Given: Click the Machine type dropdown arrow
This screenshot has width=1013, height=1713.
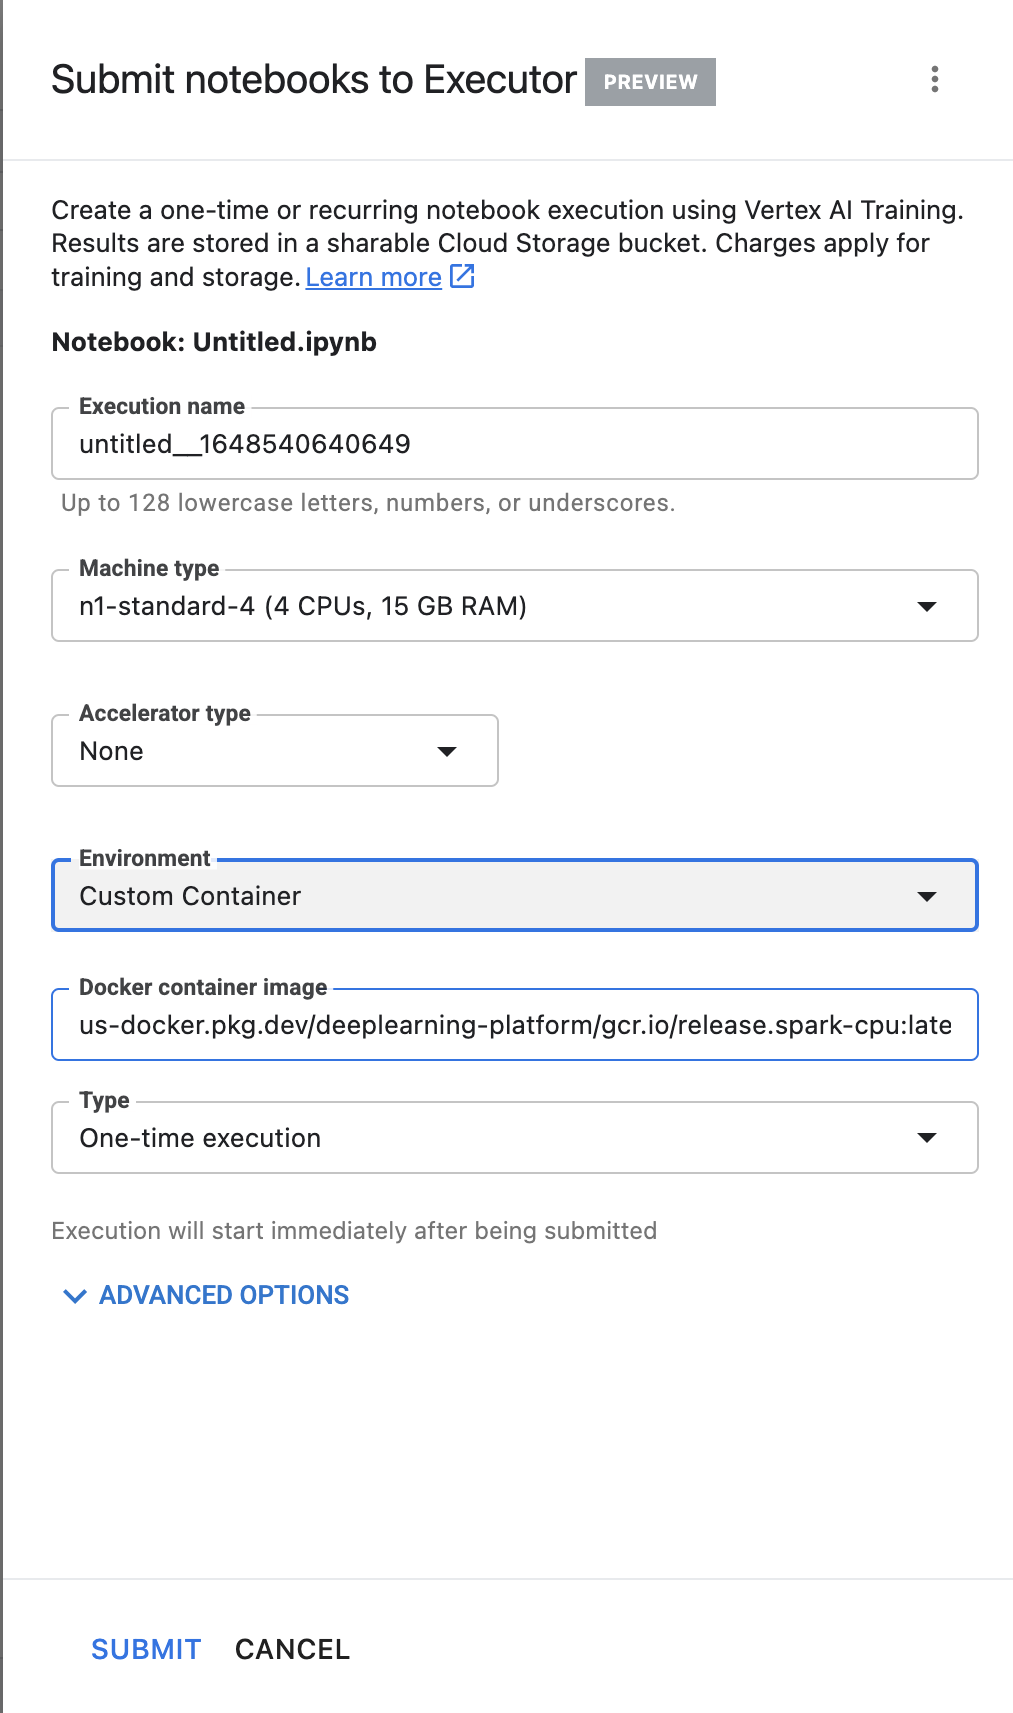Looking at the screenshot, I should (x=927, y=606).
